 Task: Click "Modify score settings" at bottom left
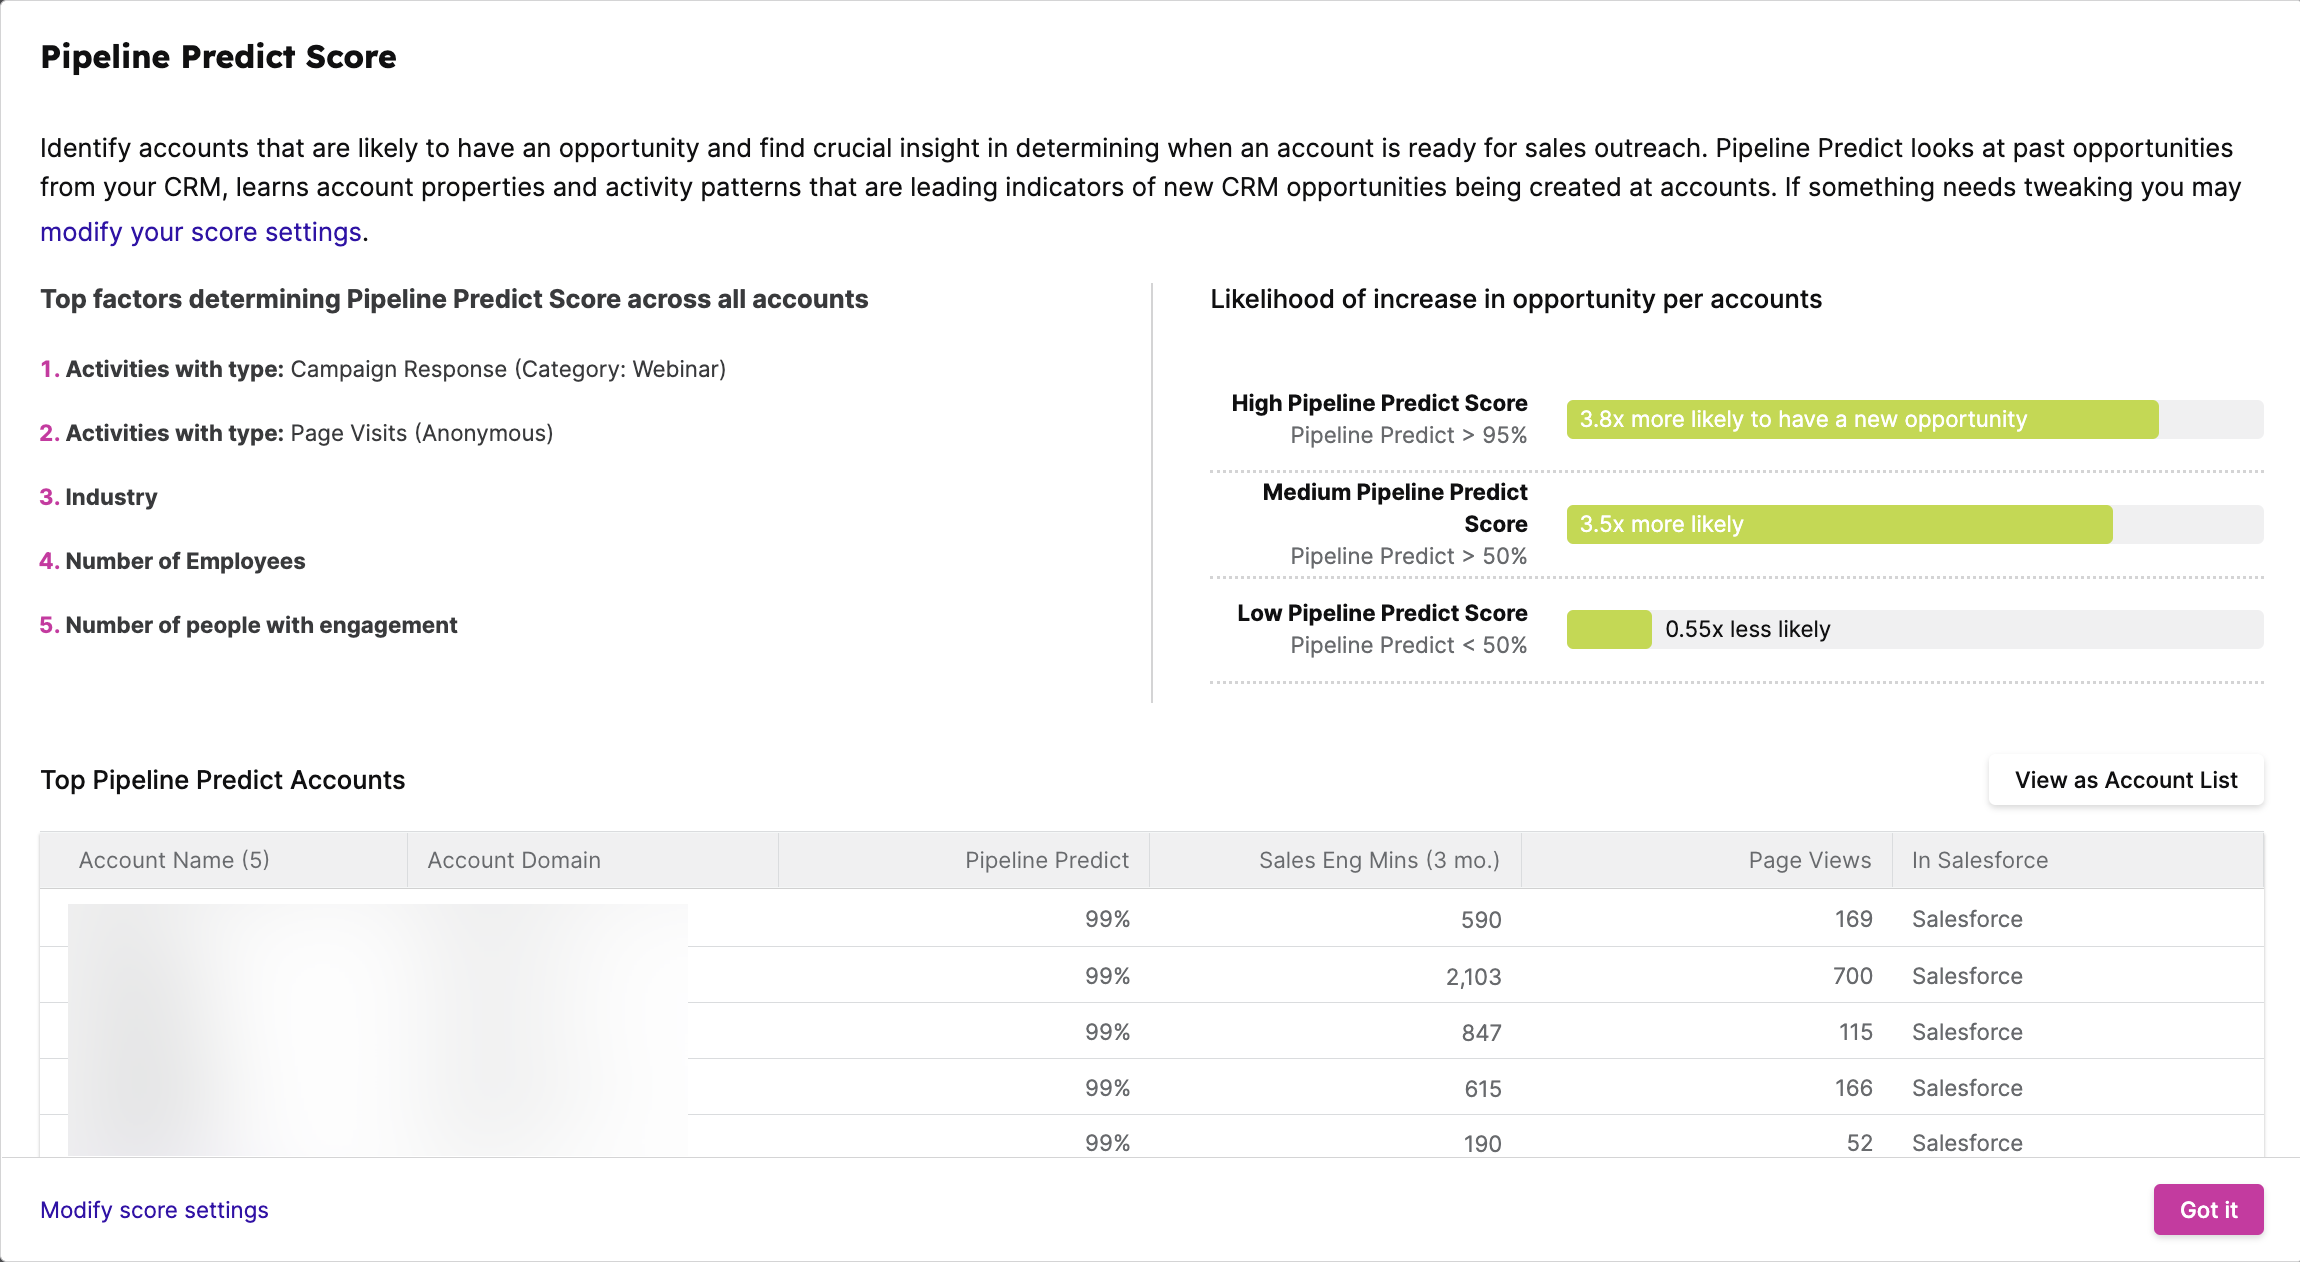coord(153,1209)
